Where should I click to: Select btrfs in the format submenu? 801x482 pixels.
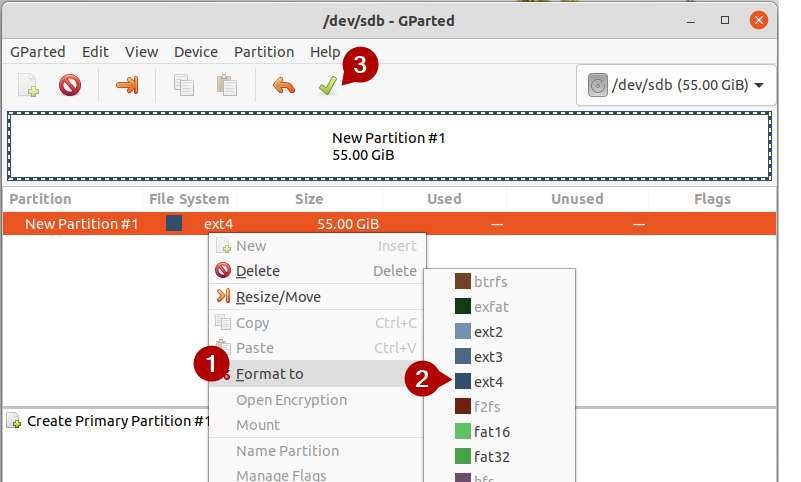click(x=500, y=281)
